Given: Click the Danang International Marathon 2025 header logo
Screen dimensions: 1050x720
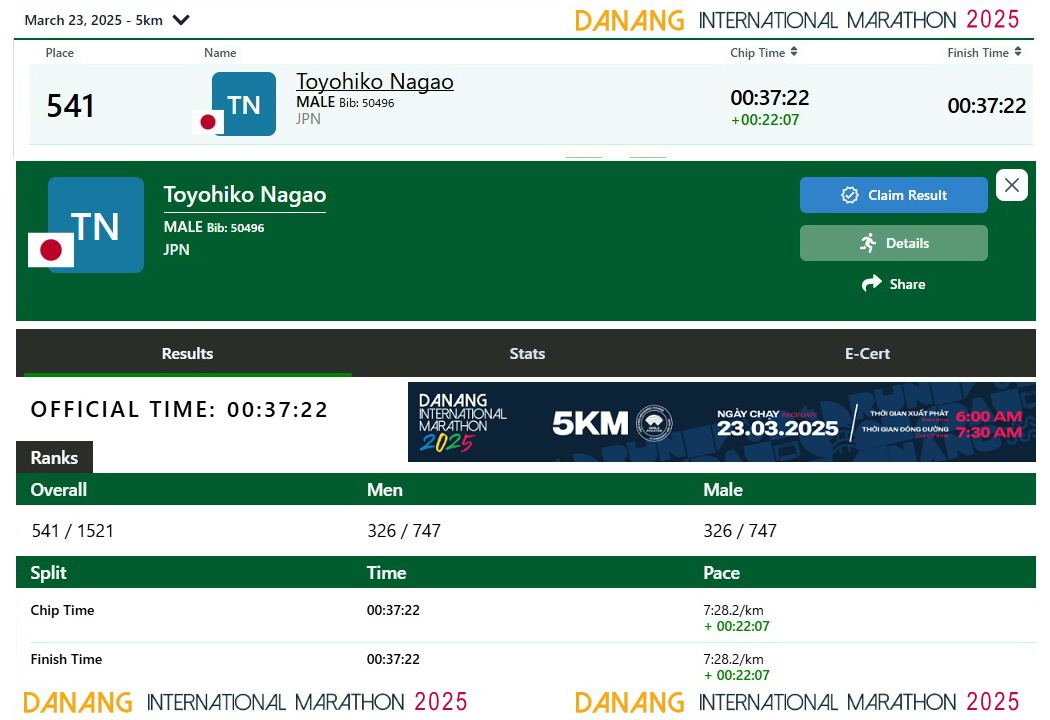Looking at the screenshot, I should pyautogui.click(x=797, y=20).
